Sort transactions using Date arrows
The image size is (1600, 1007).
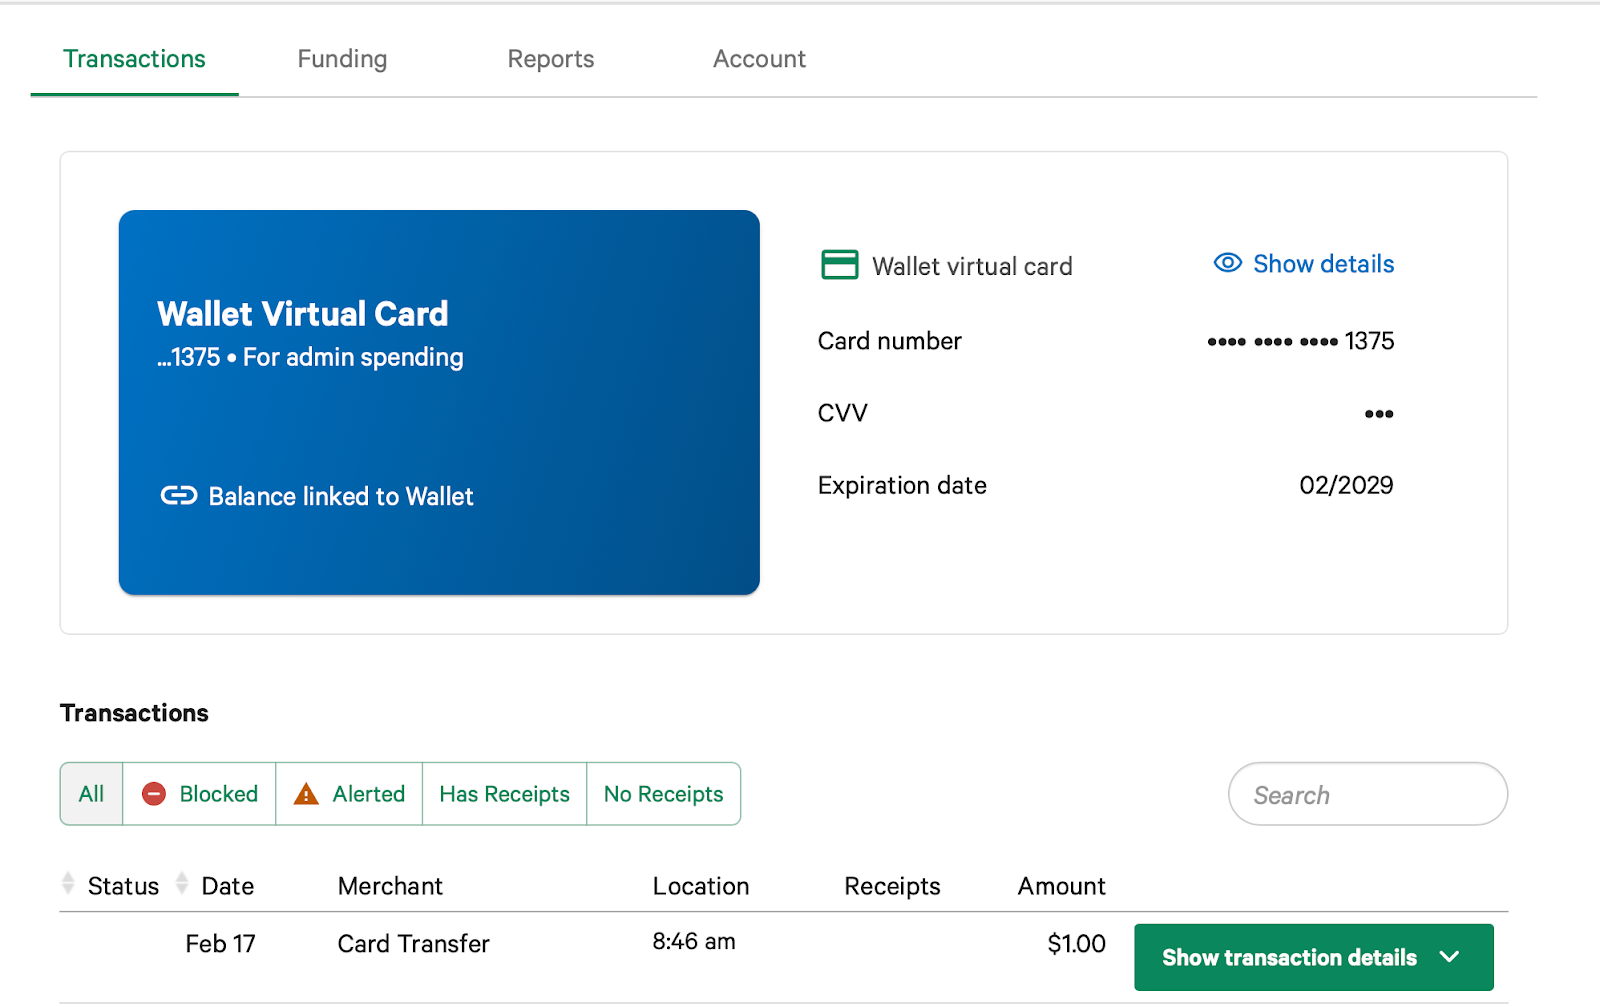[x=182, y=884]
